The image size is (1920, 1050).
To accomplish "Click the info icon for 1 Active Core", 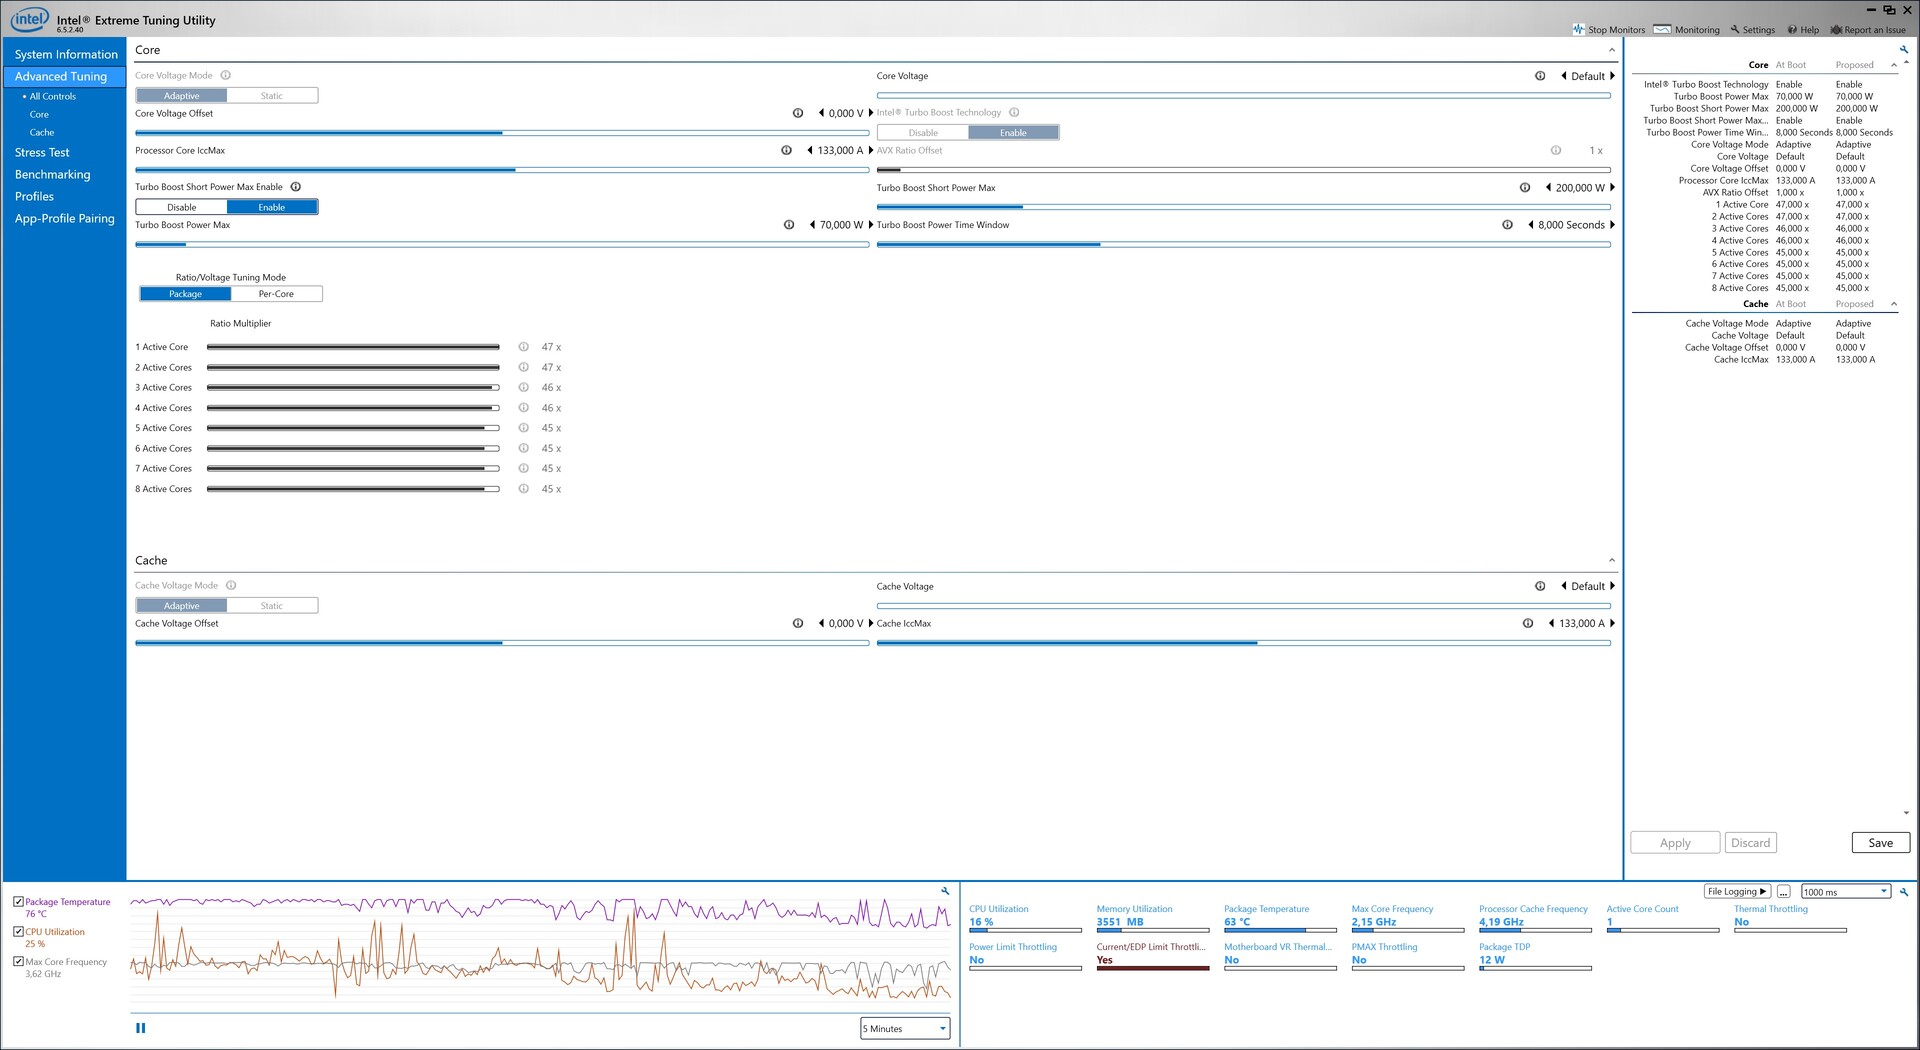I will click(x=523, y=347).
